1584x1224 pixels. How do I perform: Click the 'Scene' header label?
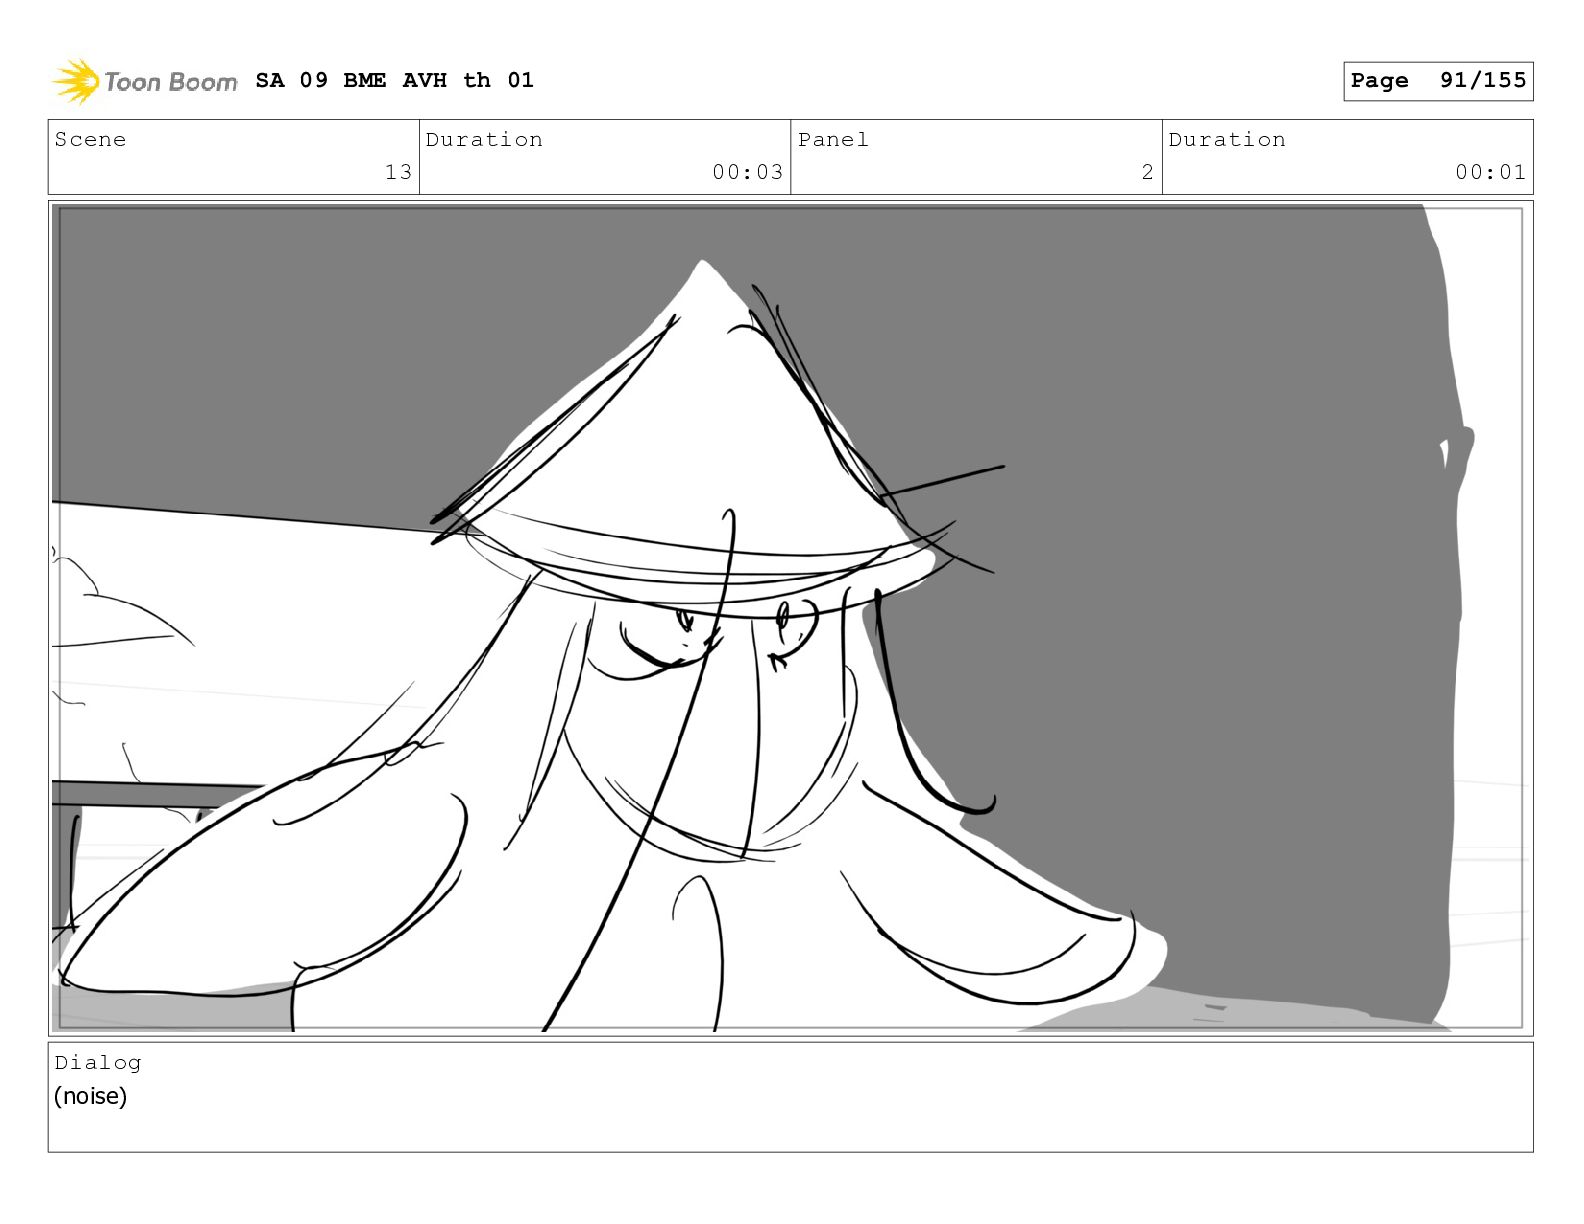(x=90, y=139)
